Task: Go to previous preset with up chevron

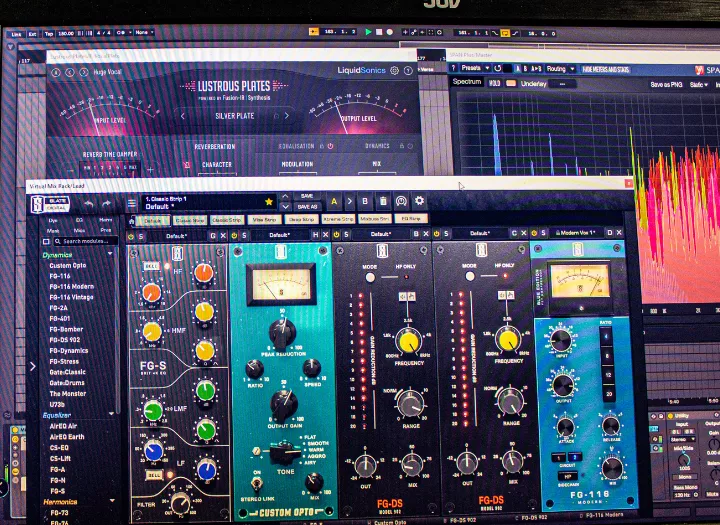Action: point(285,197)
